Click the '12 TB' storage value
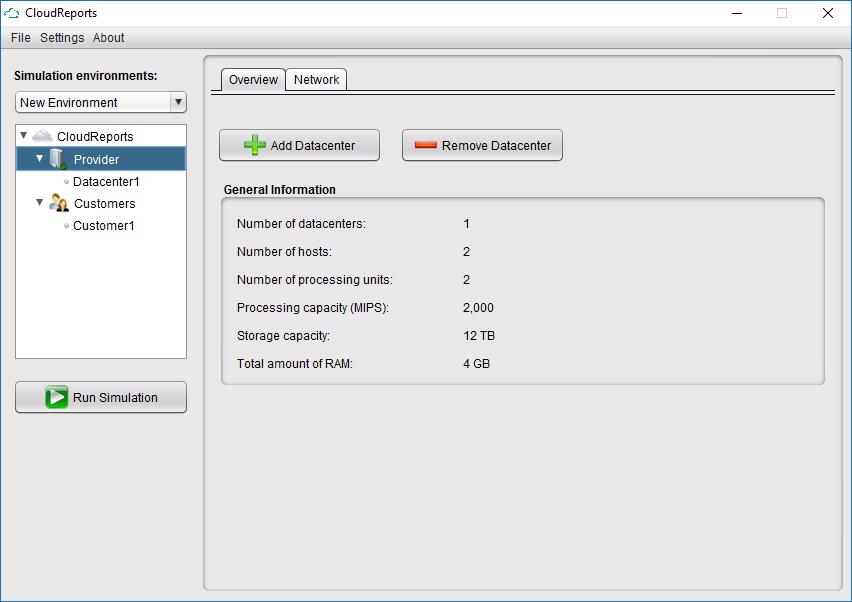 click(479, 336)
